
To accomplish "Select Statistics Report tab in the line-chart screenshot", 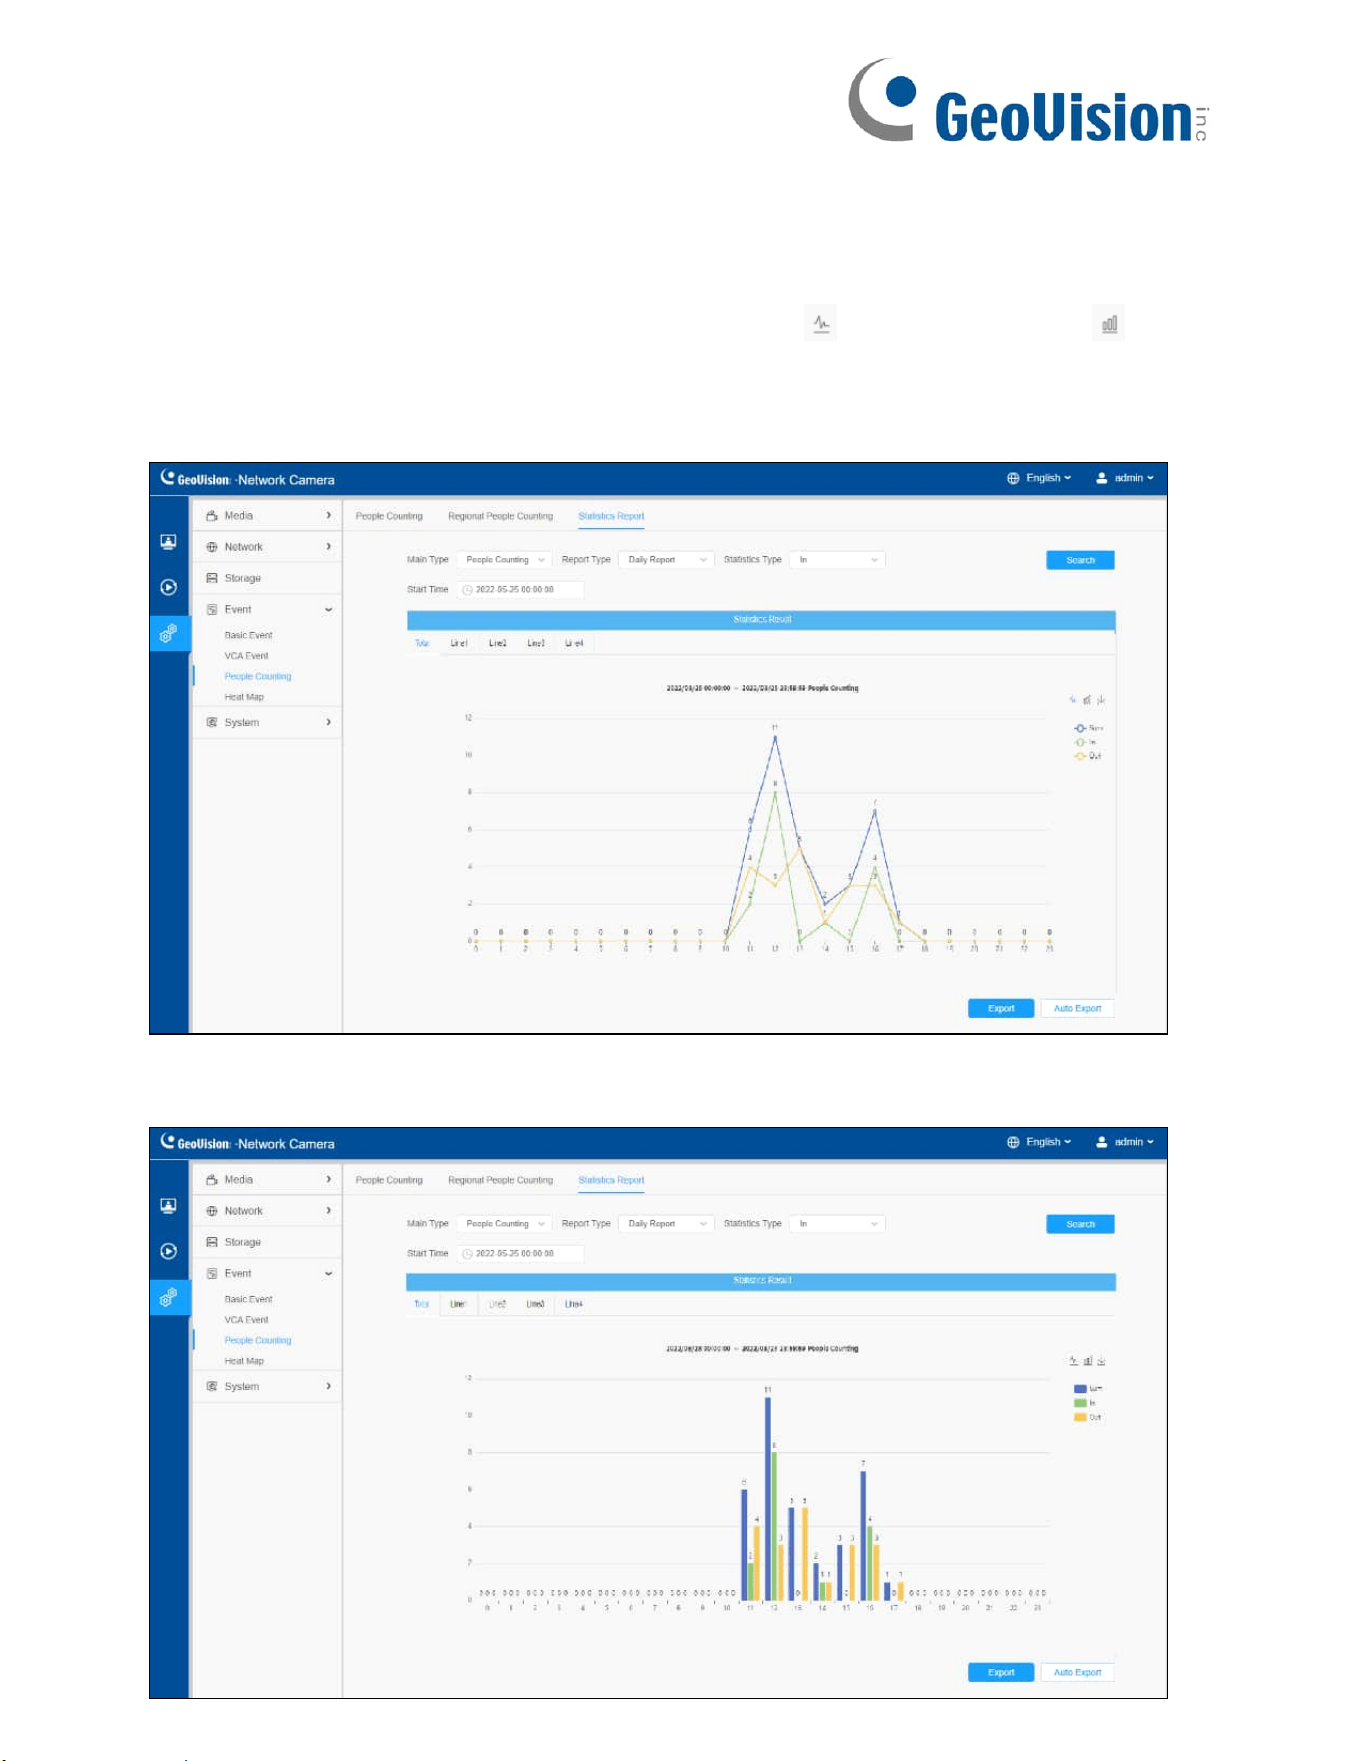I will (611, 516).
